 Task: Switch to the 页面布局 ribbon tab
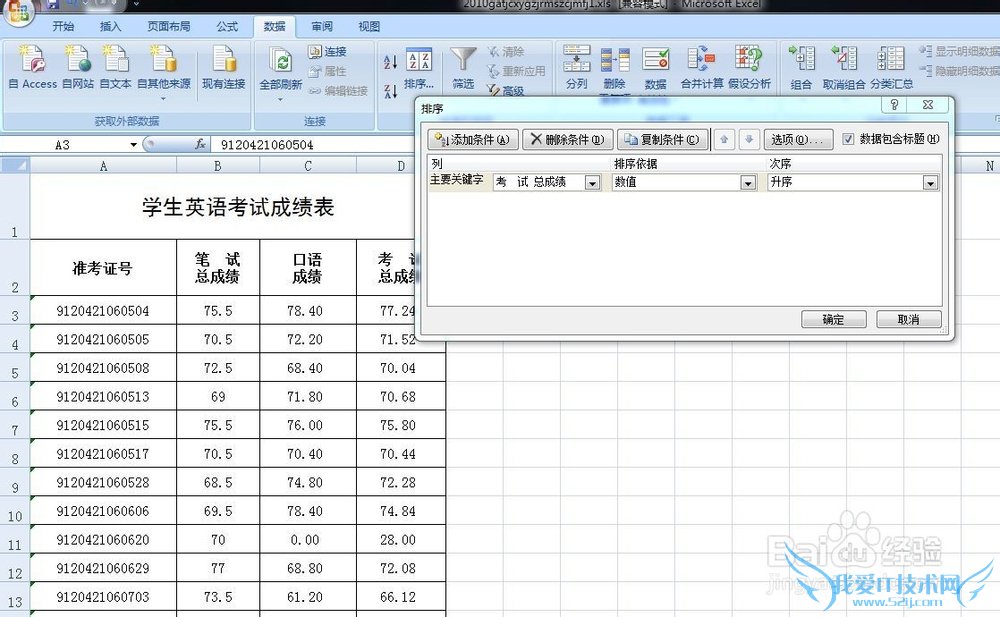click(x=168, y=27)
